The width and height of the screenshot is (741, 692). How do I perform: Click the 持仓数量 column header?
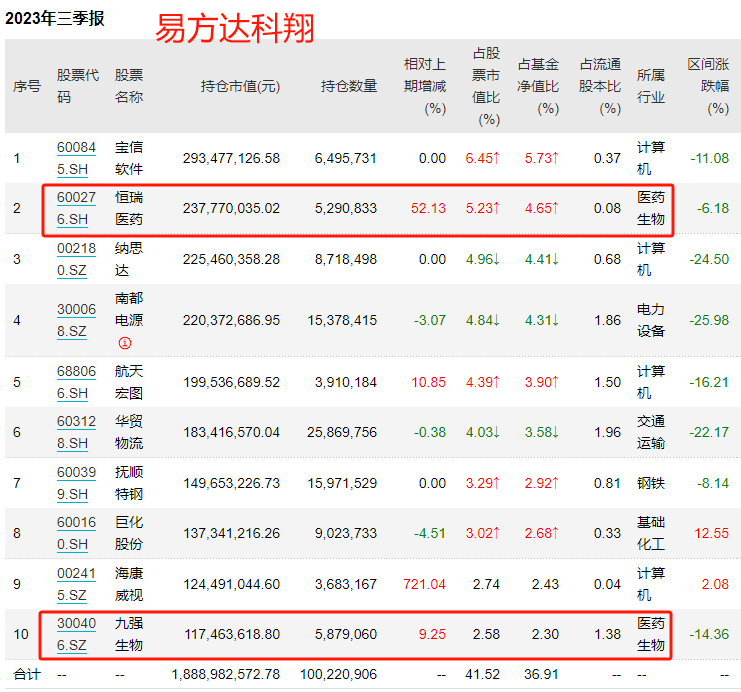[x=349, y=86]
